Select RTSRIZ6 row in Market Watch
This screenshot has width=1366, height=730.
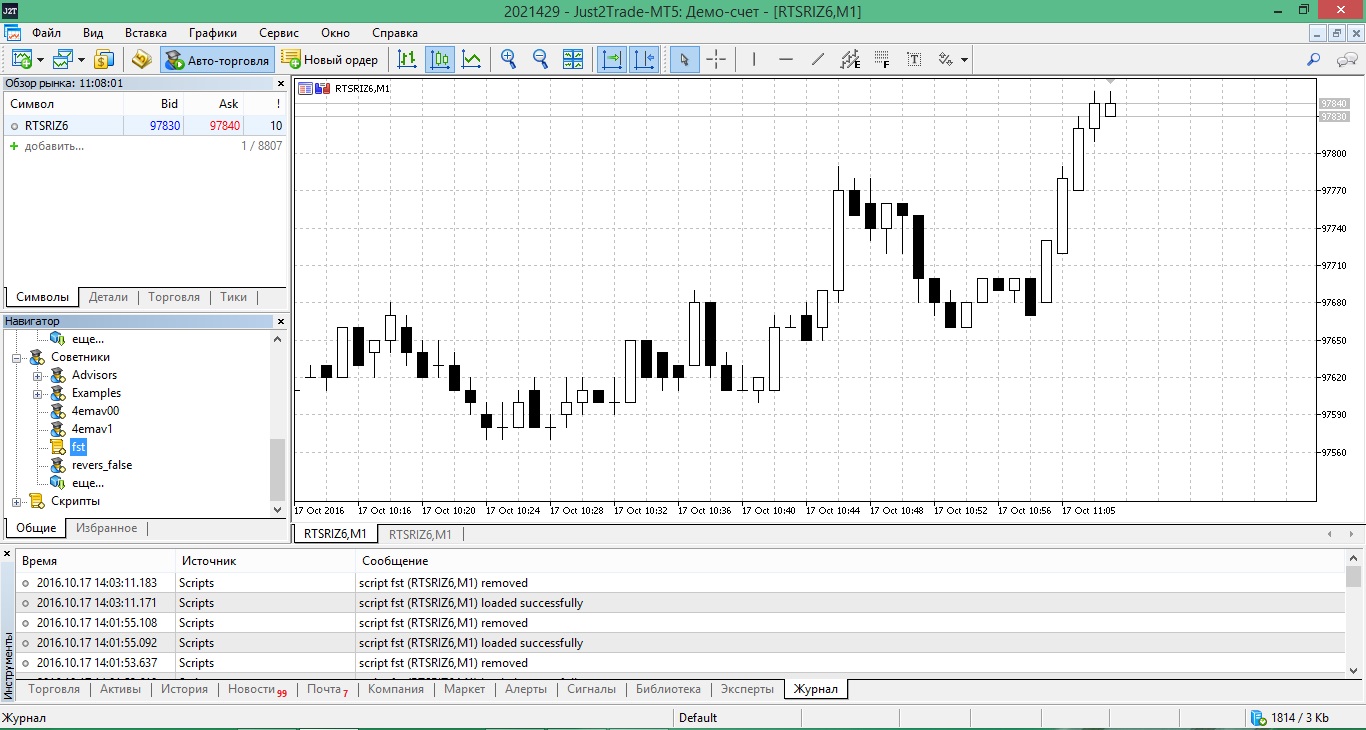[145, 126]
